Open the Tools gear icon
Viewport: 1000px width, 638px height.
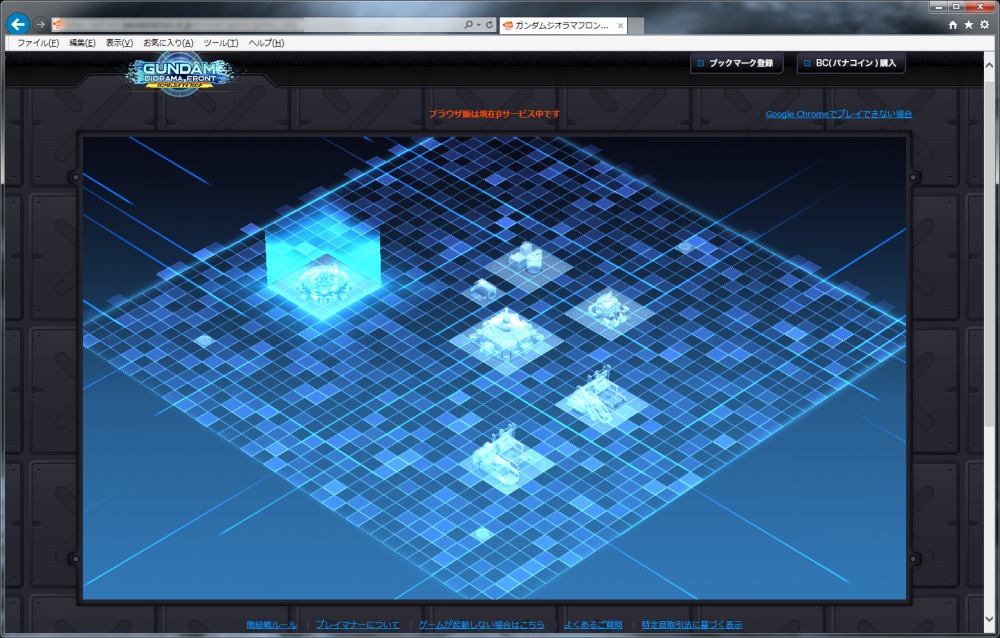click(x=984, y=24)
